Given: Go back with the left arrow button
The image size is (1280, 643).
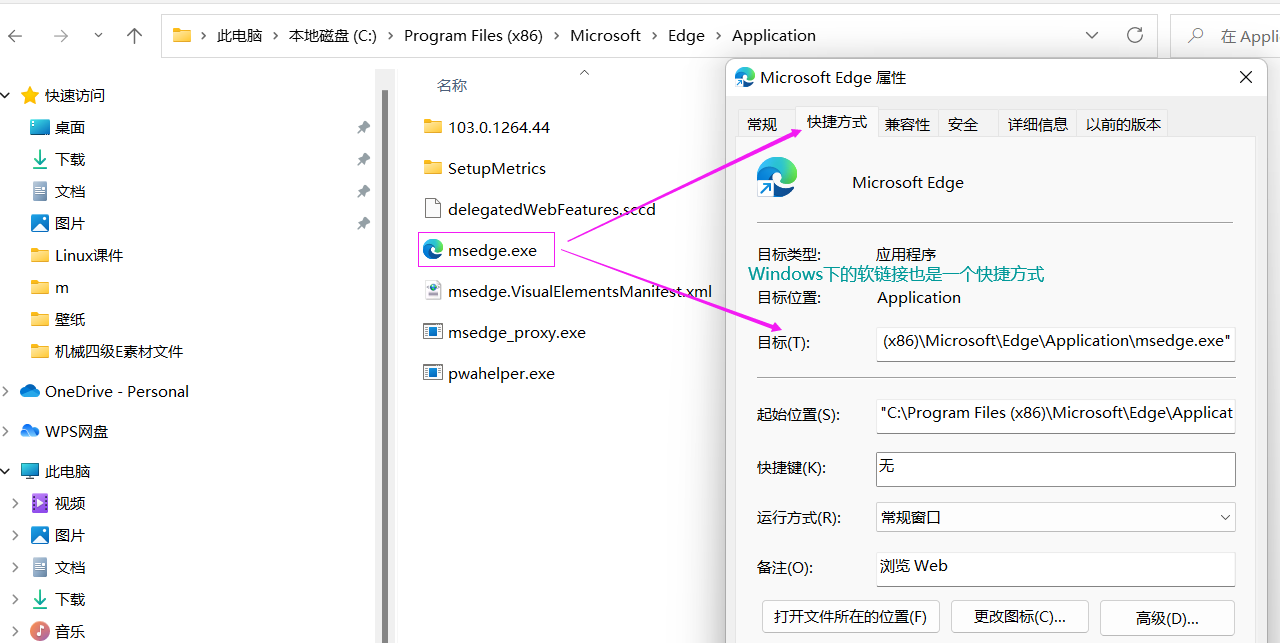Looking at the screenshot, I should point(15,36).
